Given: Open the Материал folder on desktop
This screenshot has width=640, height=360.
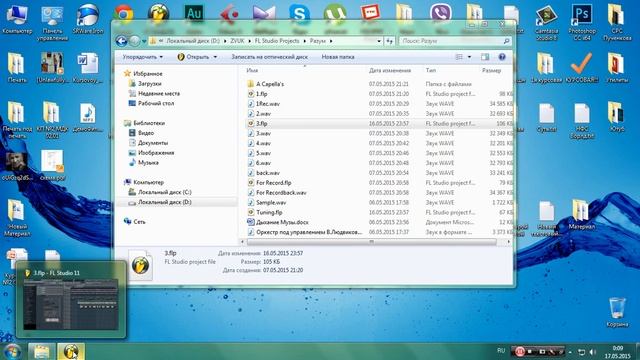Looking at the screenshot, I should pyautogui.click(x=582, y=214).
